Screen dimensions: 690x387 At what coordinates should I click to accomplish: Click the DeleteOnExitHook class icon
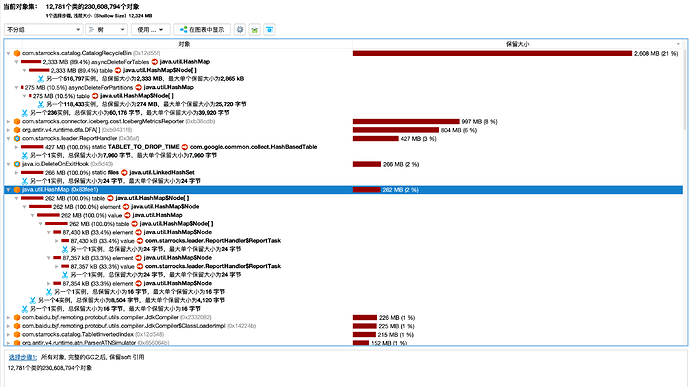pos(17,164)
